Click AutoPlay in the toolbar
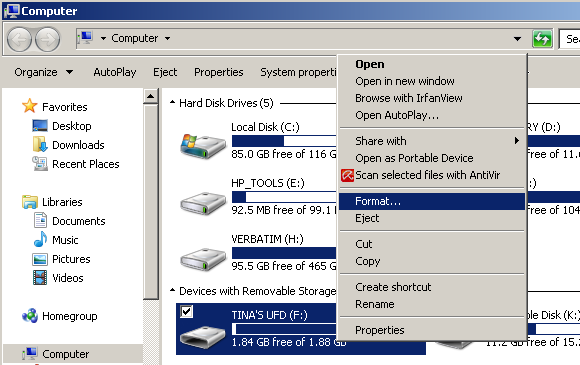The width and height of the screenshot is (580, 365). click(115, 72)
